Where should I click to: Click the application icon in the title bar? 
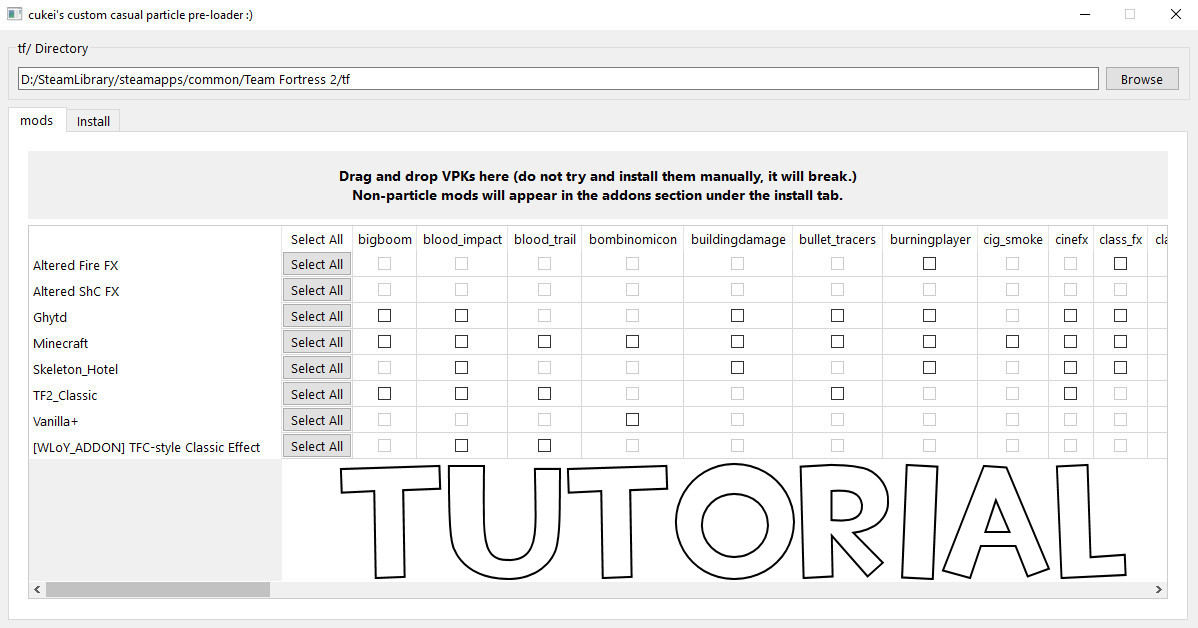pyautogui.click(x=14, y=14)
